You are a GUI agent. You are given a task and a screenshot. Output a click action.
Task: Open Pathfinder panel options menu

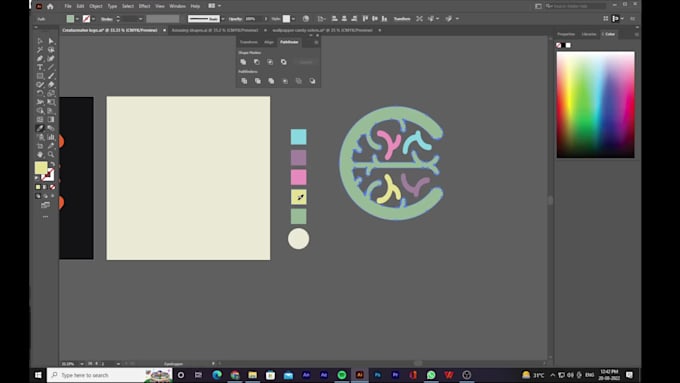316,42
